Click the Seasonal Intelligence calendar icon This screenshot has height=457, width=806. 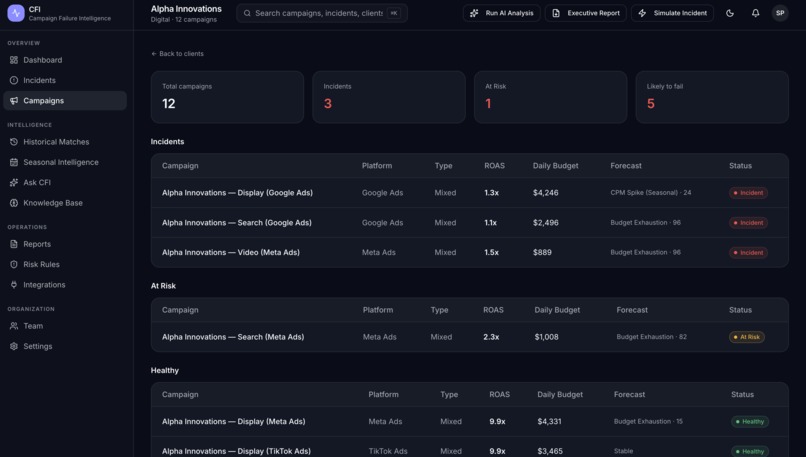[14, 162]
